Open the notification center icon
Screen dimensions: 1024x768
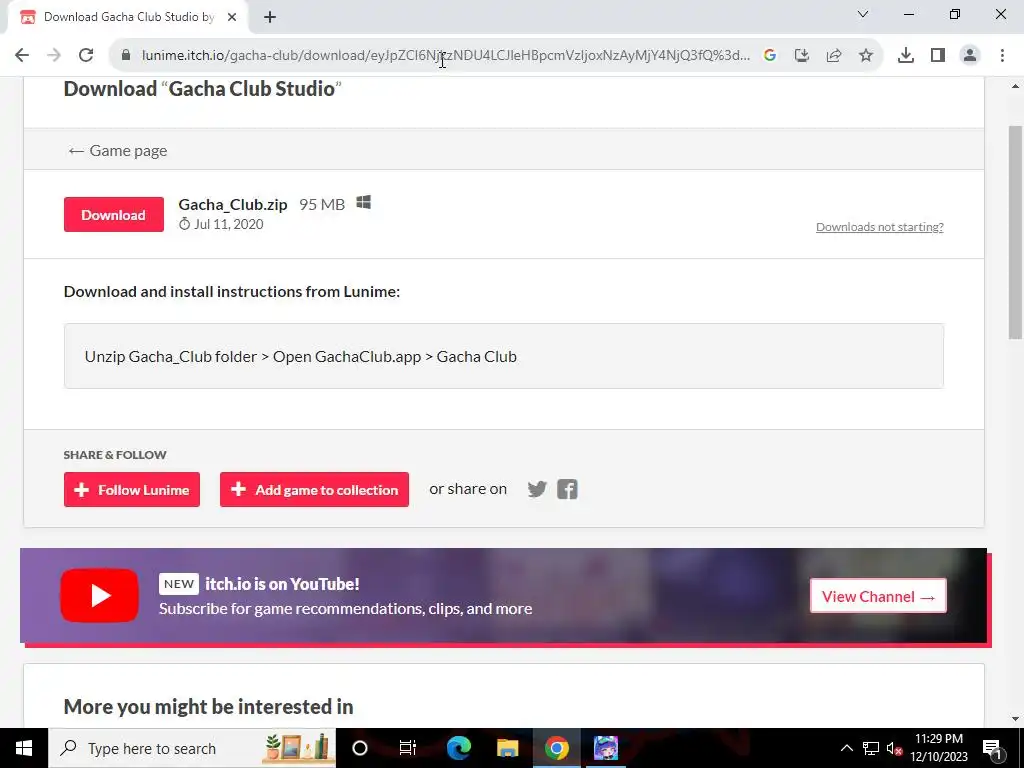pyautogui.click(x=992, y=748)
